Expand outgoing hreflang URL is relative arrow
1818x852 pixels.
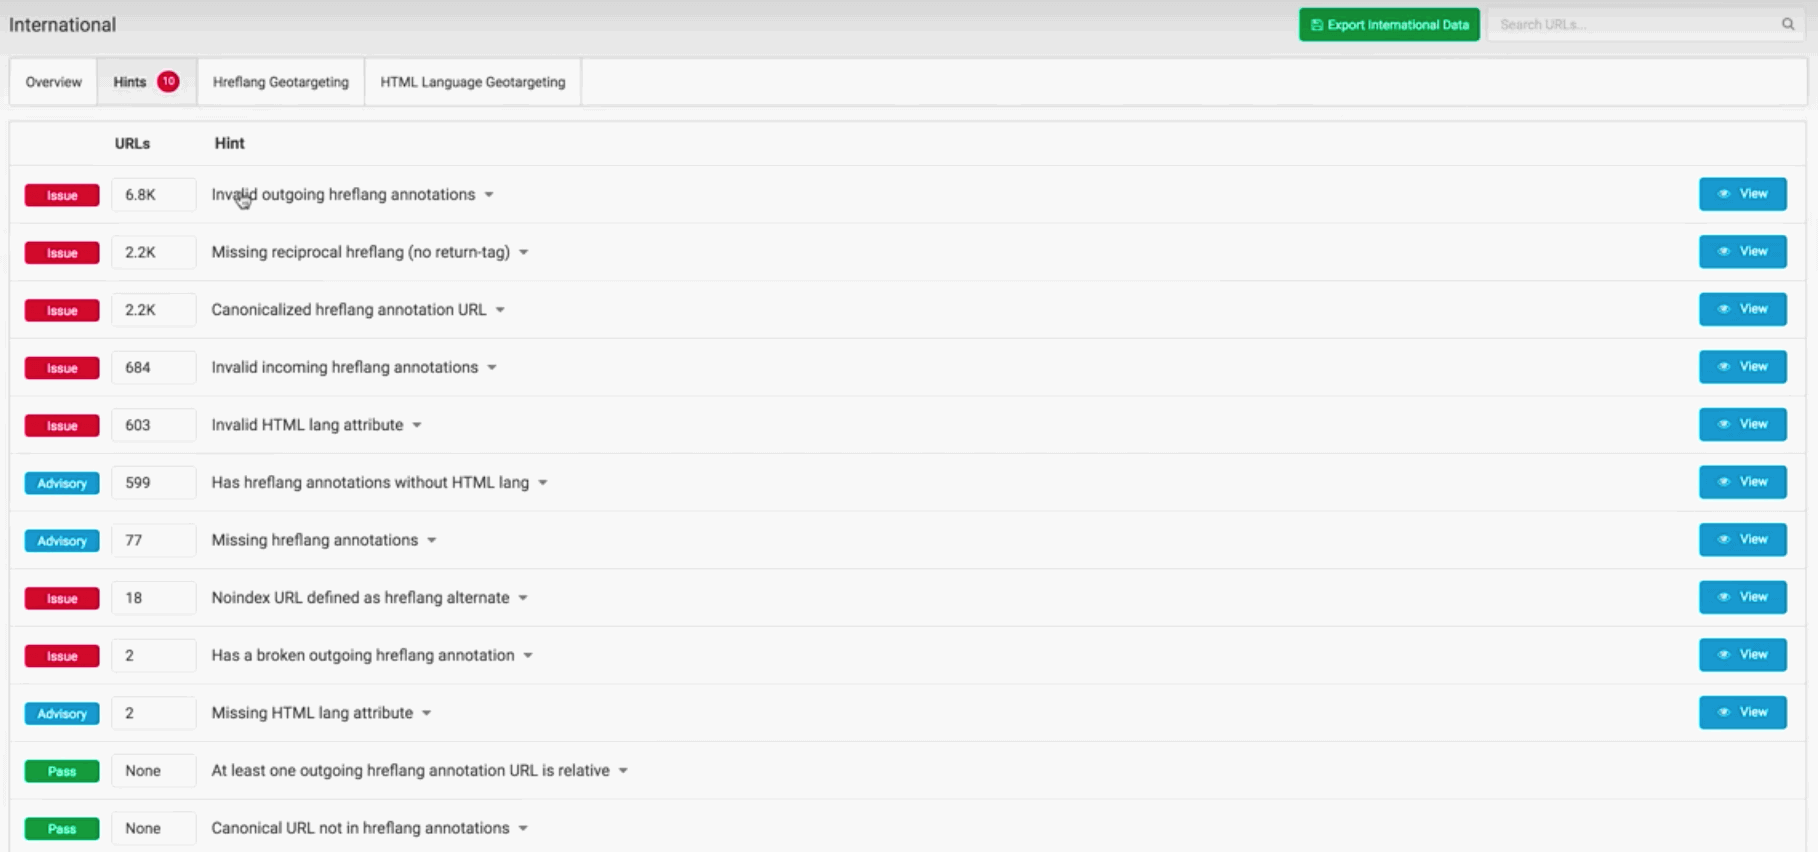(x=623, y=771)
